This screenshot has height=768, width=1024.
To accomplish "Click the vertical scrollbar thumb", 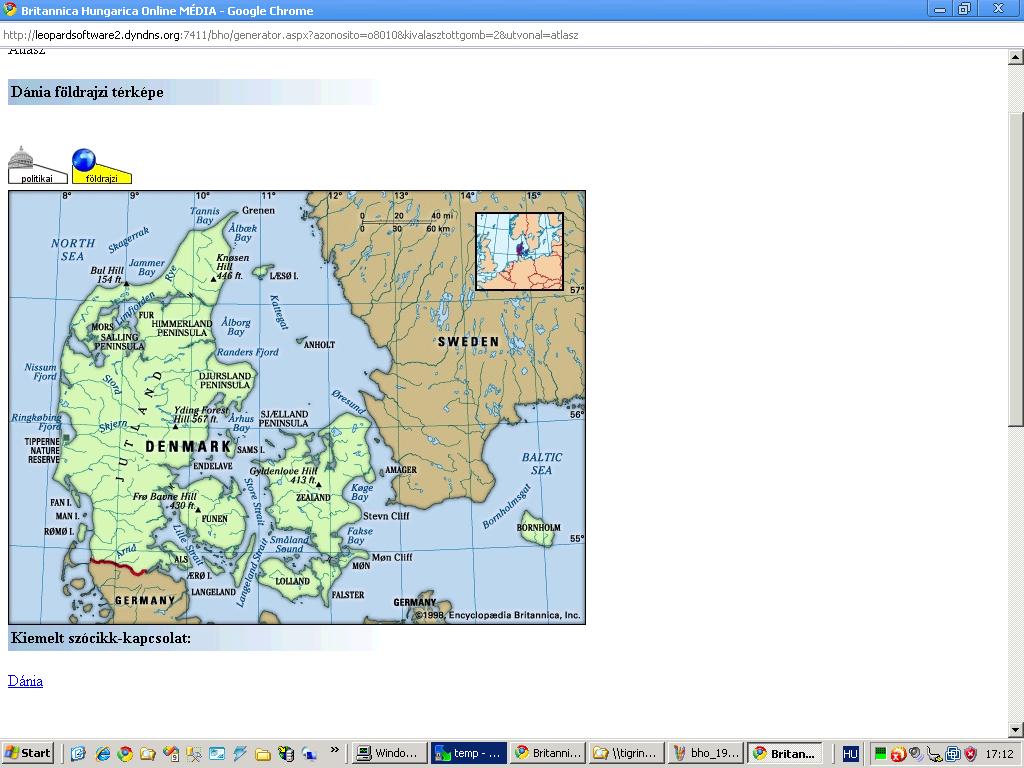I will click(1015, 270).
